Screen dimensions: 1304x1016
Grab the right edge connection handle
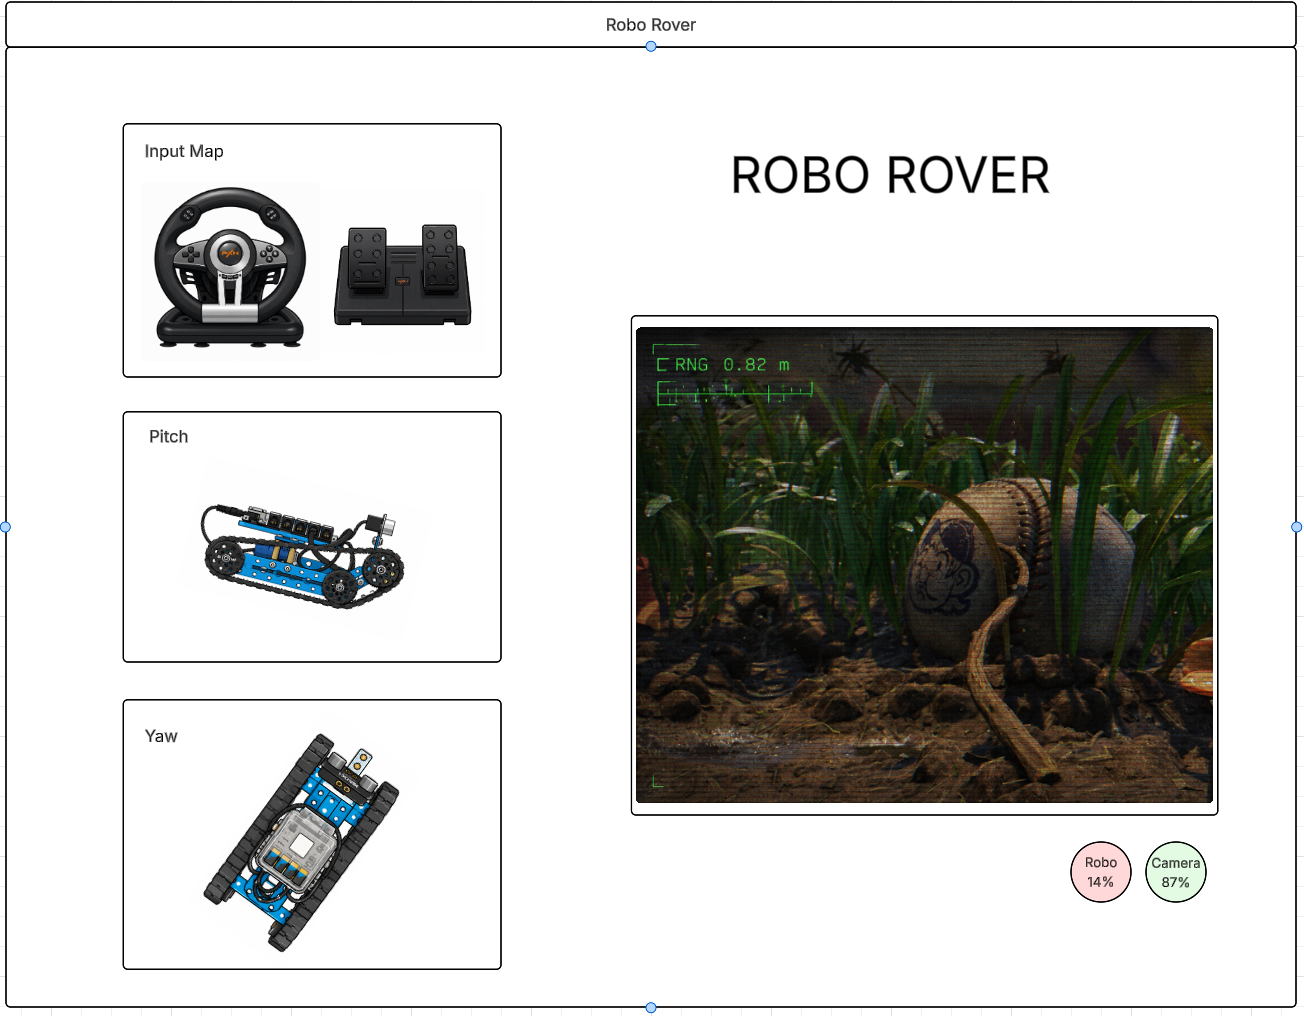pyautogui.click(x=1297, y=527)
